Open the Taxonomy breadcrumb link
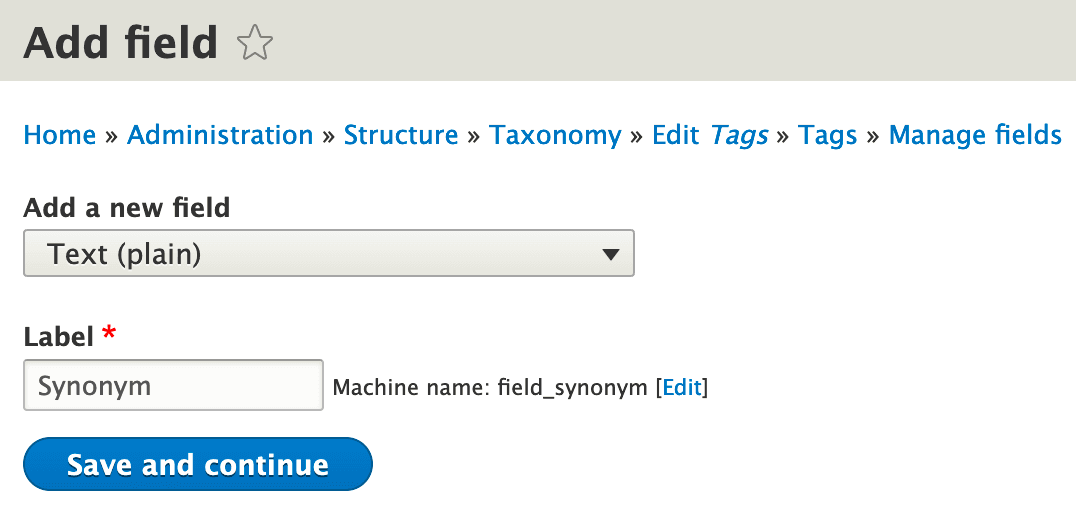Image resolution: width=1076 pixels, height=514 pixels. [x=555, y=135]
